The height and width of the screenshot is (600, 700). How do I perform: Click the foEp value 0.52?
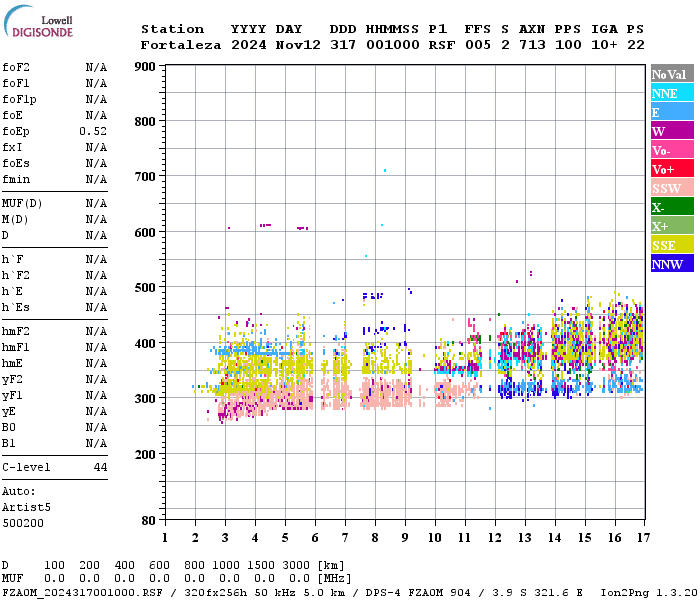[93, 131]
